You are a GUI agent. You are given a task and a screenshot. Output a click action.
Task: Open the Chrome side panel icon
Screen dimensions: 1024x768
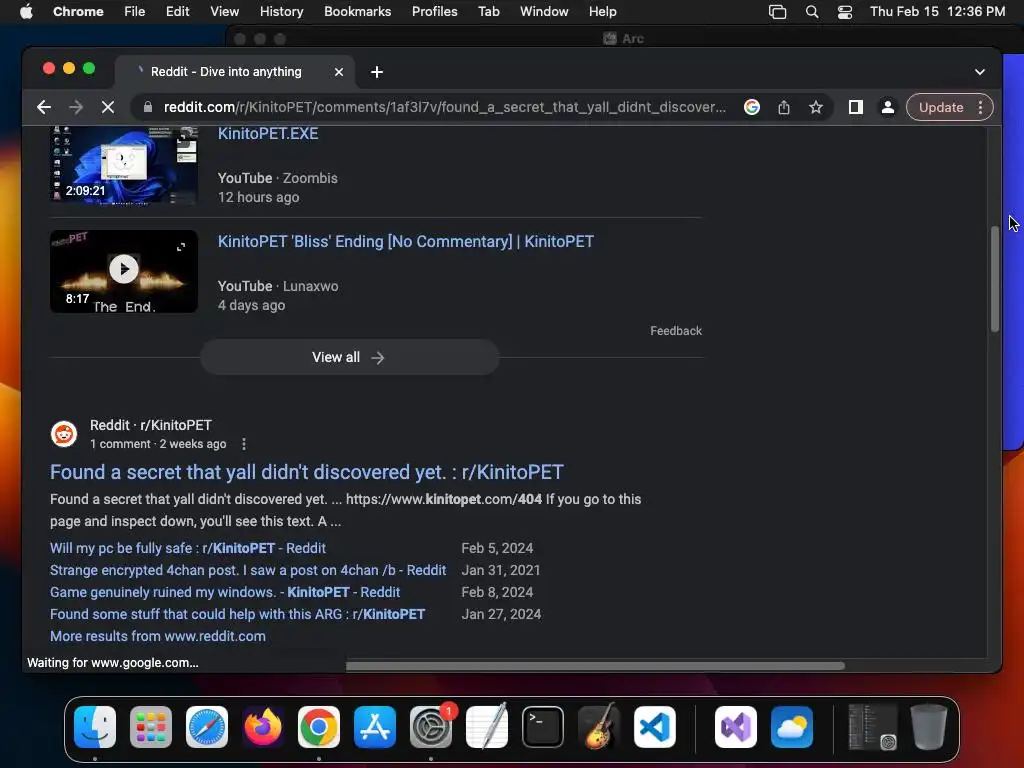coord(856,107)
